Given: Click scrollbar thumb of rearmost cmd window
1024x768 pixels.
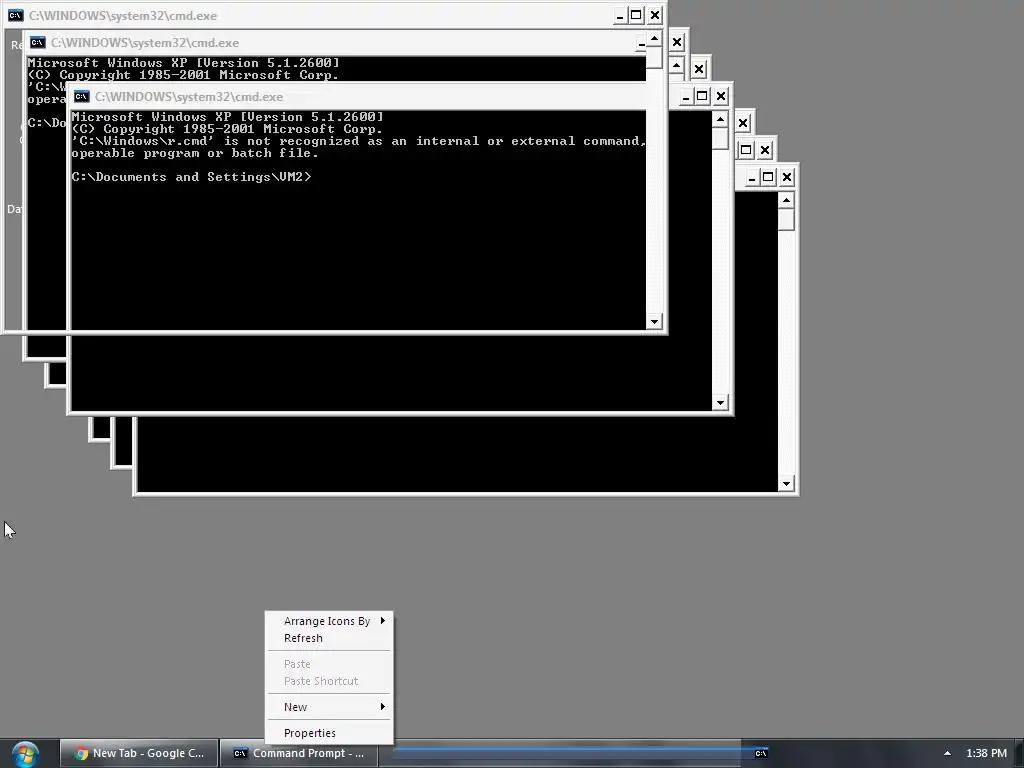Looking at the screenshot, I should coord(786,219).
